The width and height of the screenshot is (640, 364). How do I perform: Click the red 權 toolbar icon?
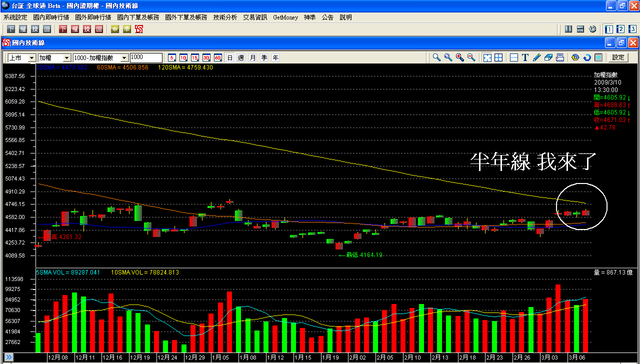[75, 29]
